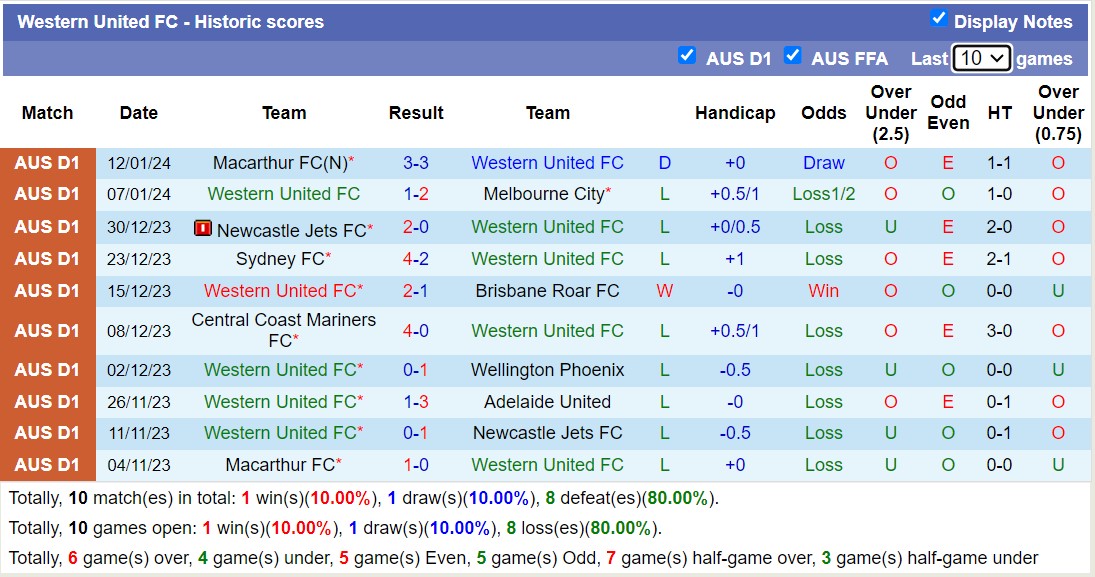This screenshot has width=1095, height=577.
Task: Click the Handicap column header
Action: point(736,113)
